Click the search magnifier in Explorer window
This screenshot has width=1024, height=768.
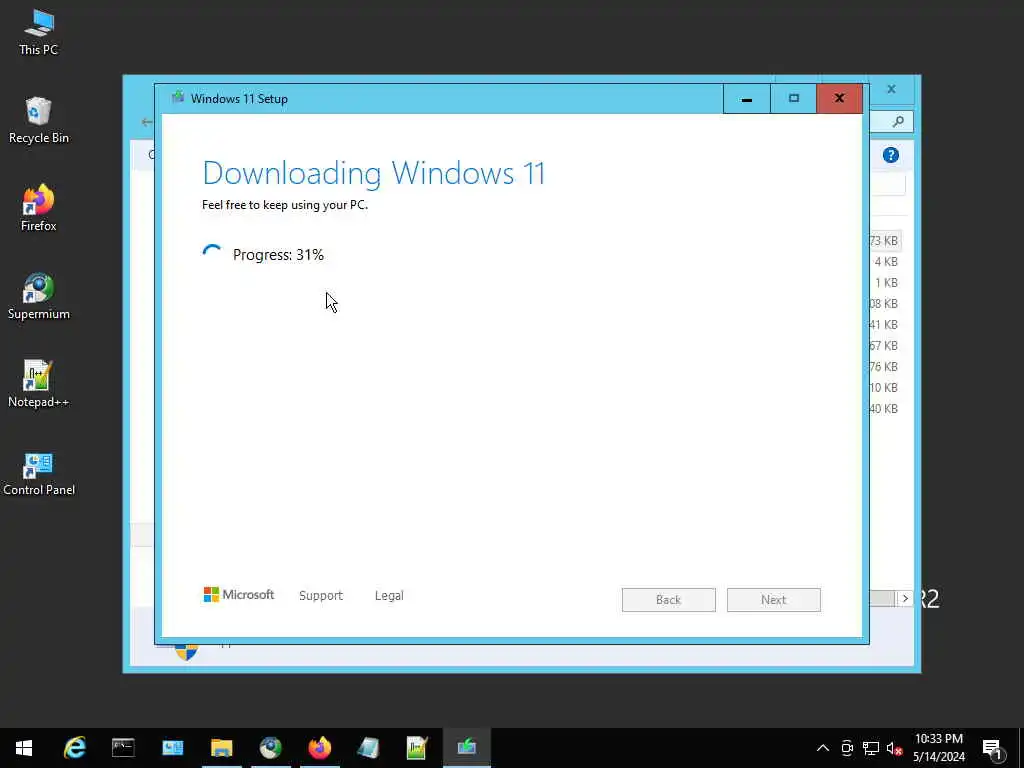pos(899,121)
